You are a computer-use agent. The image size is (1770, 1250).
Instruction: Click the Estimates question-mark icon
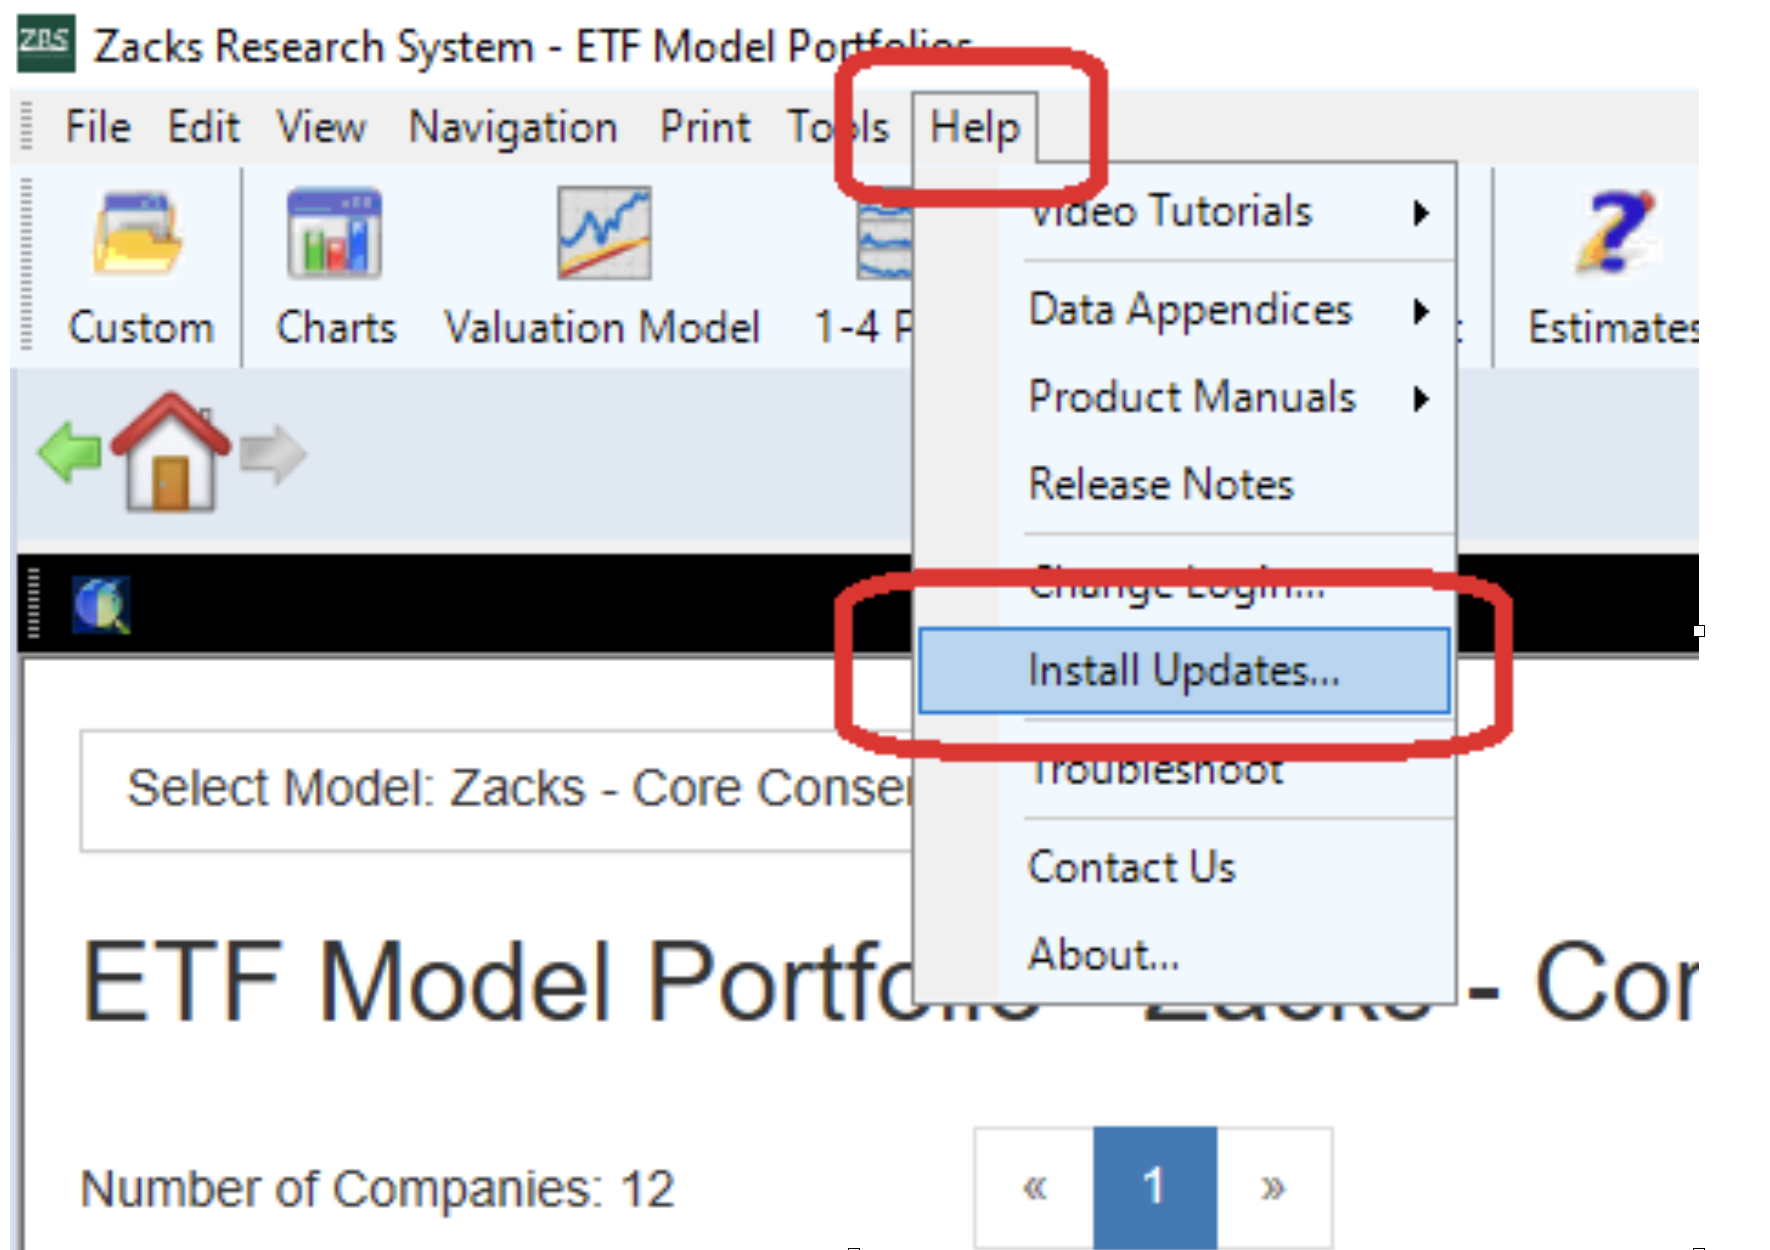coord(1616,233)
